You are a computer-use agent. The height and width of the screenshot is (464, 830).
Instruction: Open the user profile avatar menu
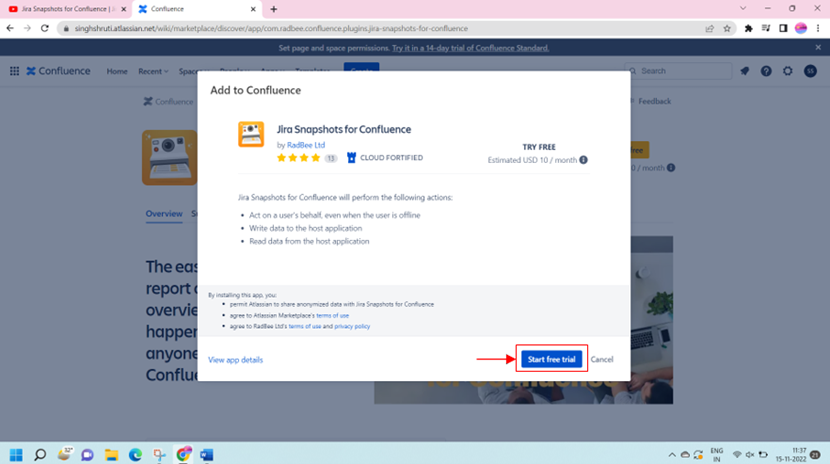[810, 71]
